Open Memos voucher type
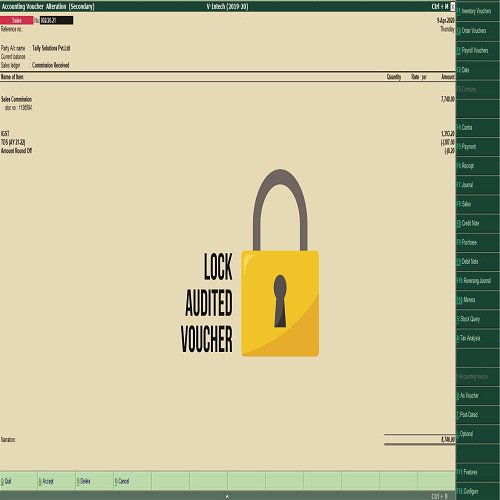Screen dimensions: 500x500 [478, 300]
